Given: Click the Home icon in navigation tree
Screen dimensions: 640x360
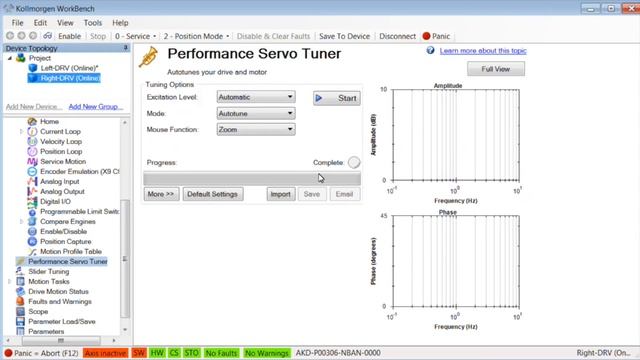Looking at the screenshot, I should [32, 122].
